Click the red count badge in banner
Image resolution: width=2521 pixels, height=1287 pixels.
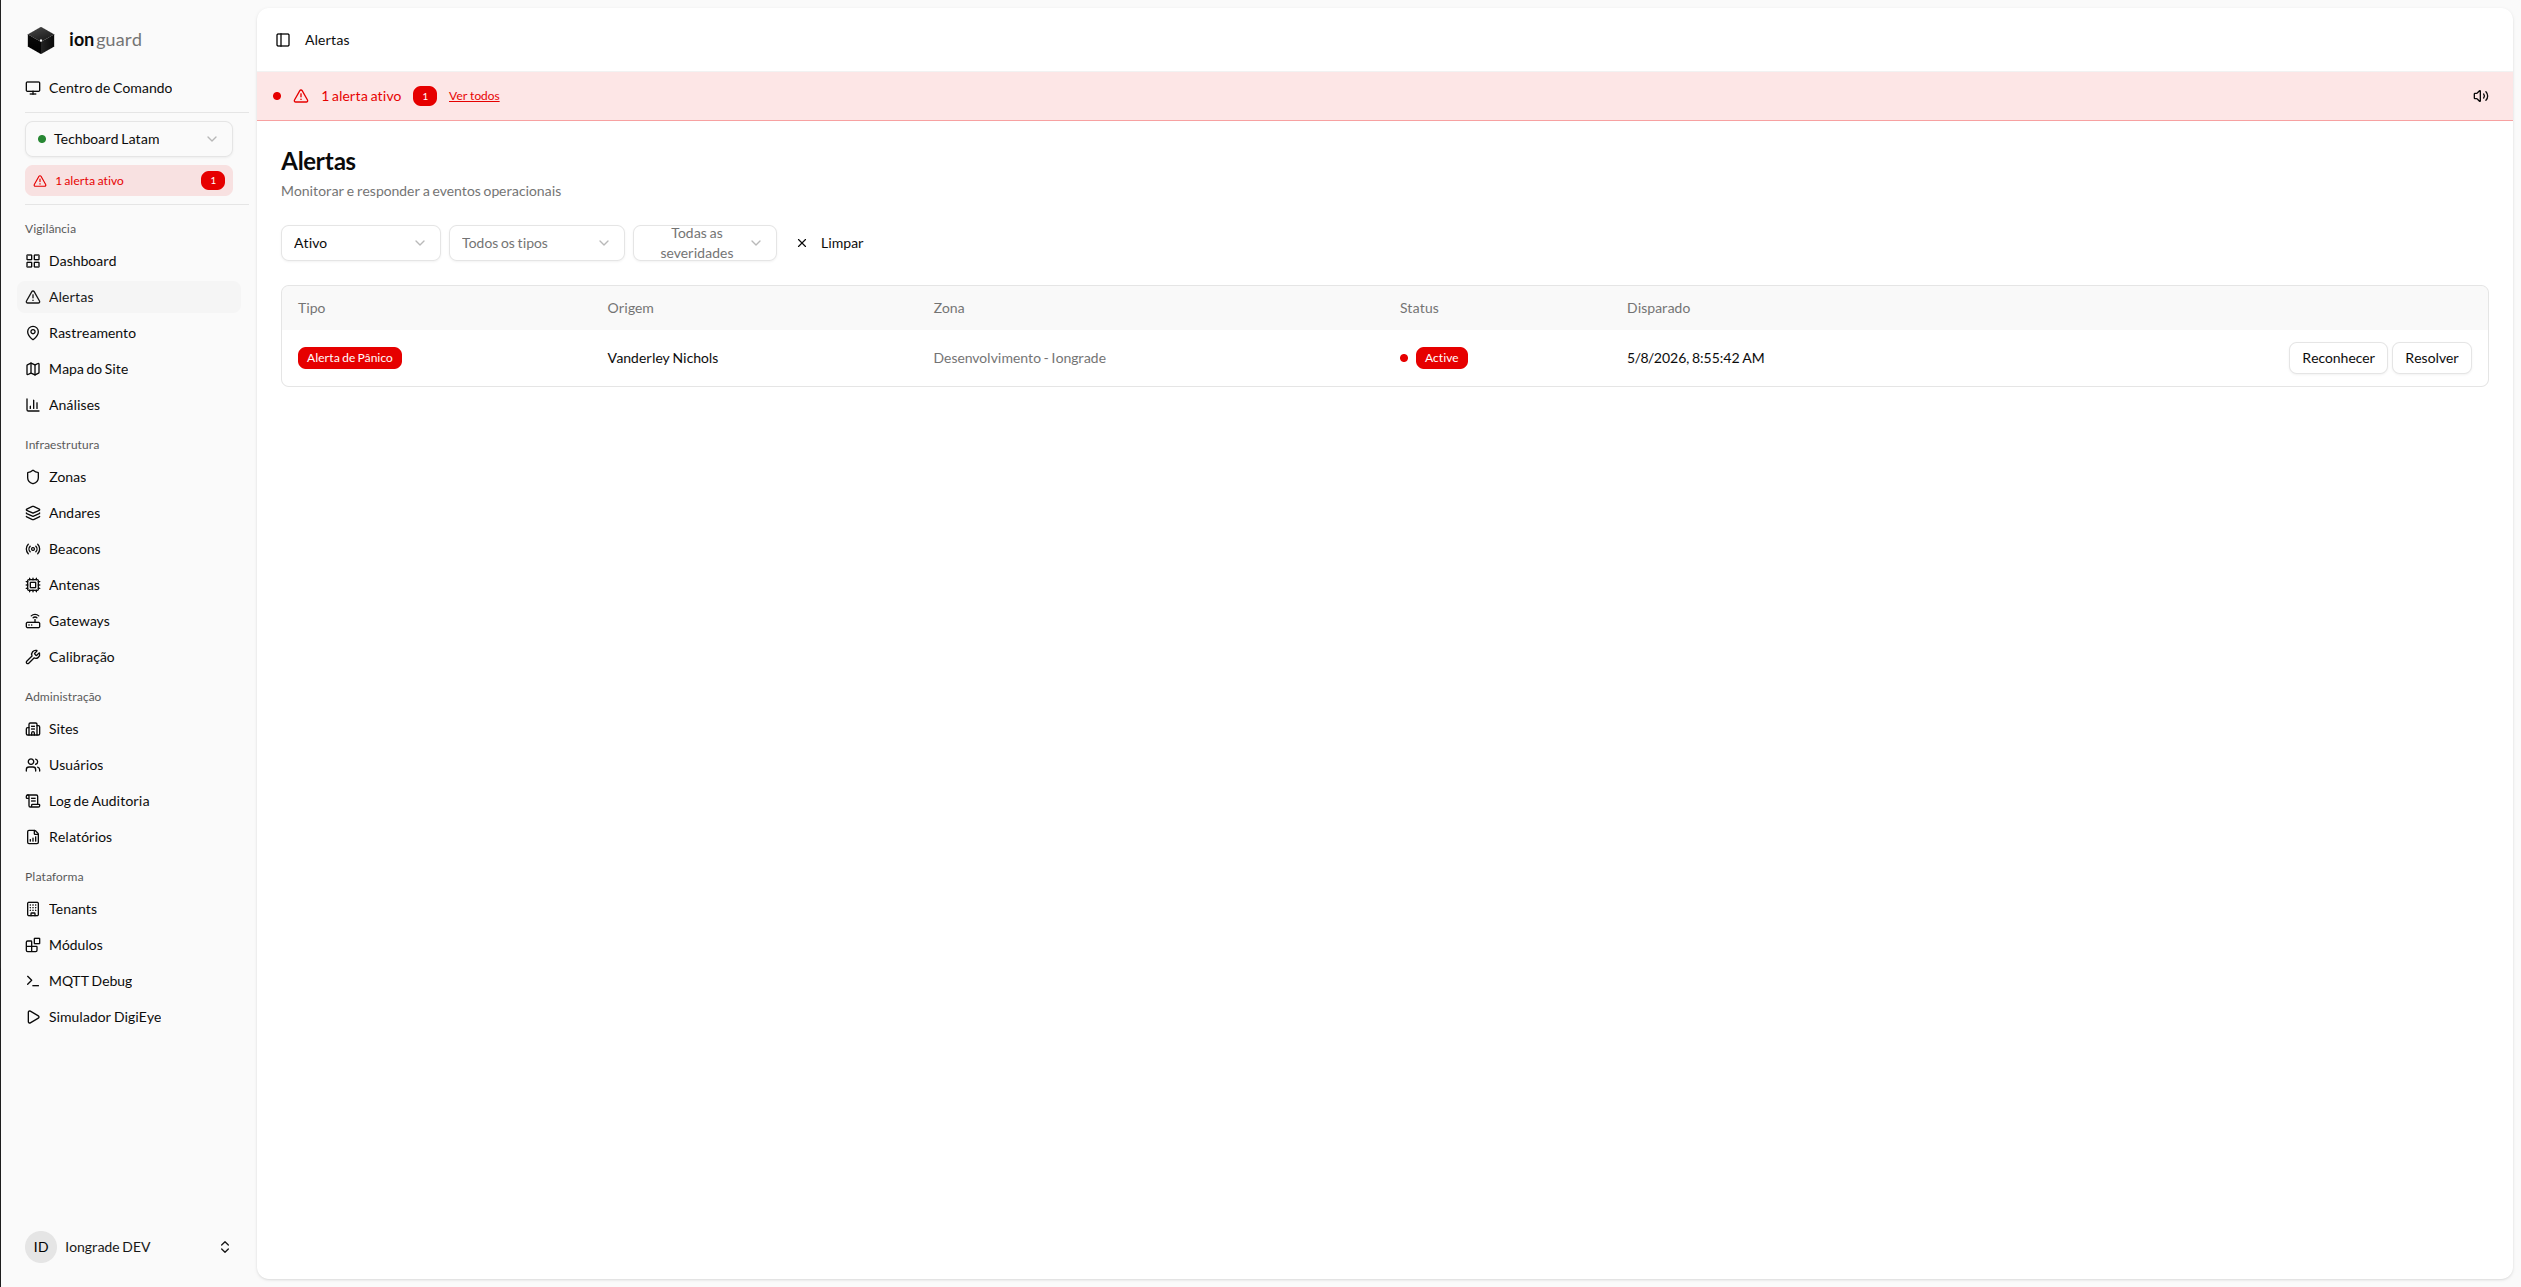click(425, 96)
